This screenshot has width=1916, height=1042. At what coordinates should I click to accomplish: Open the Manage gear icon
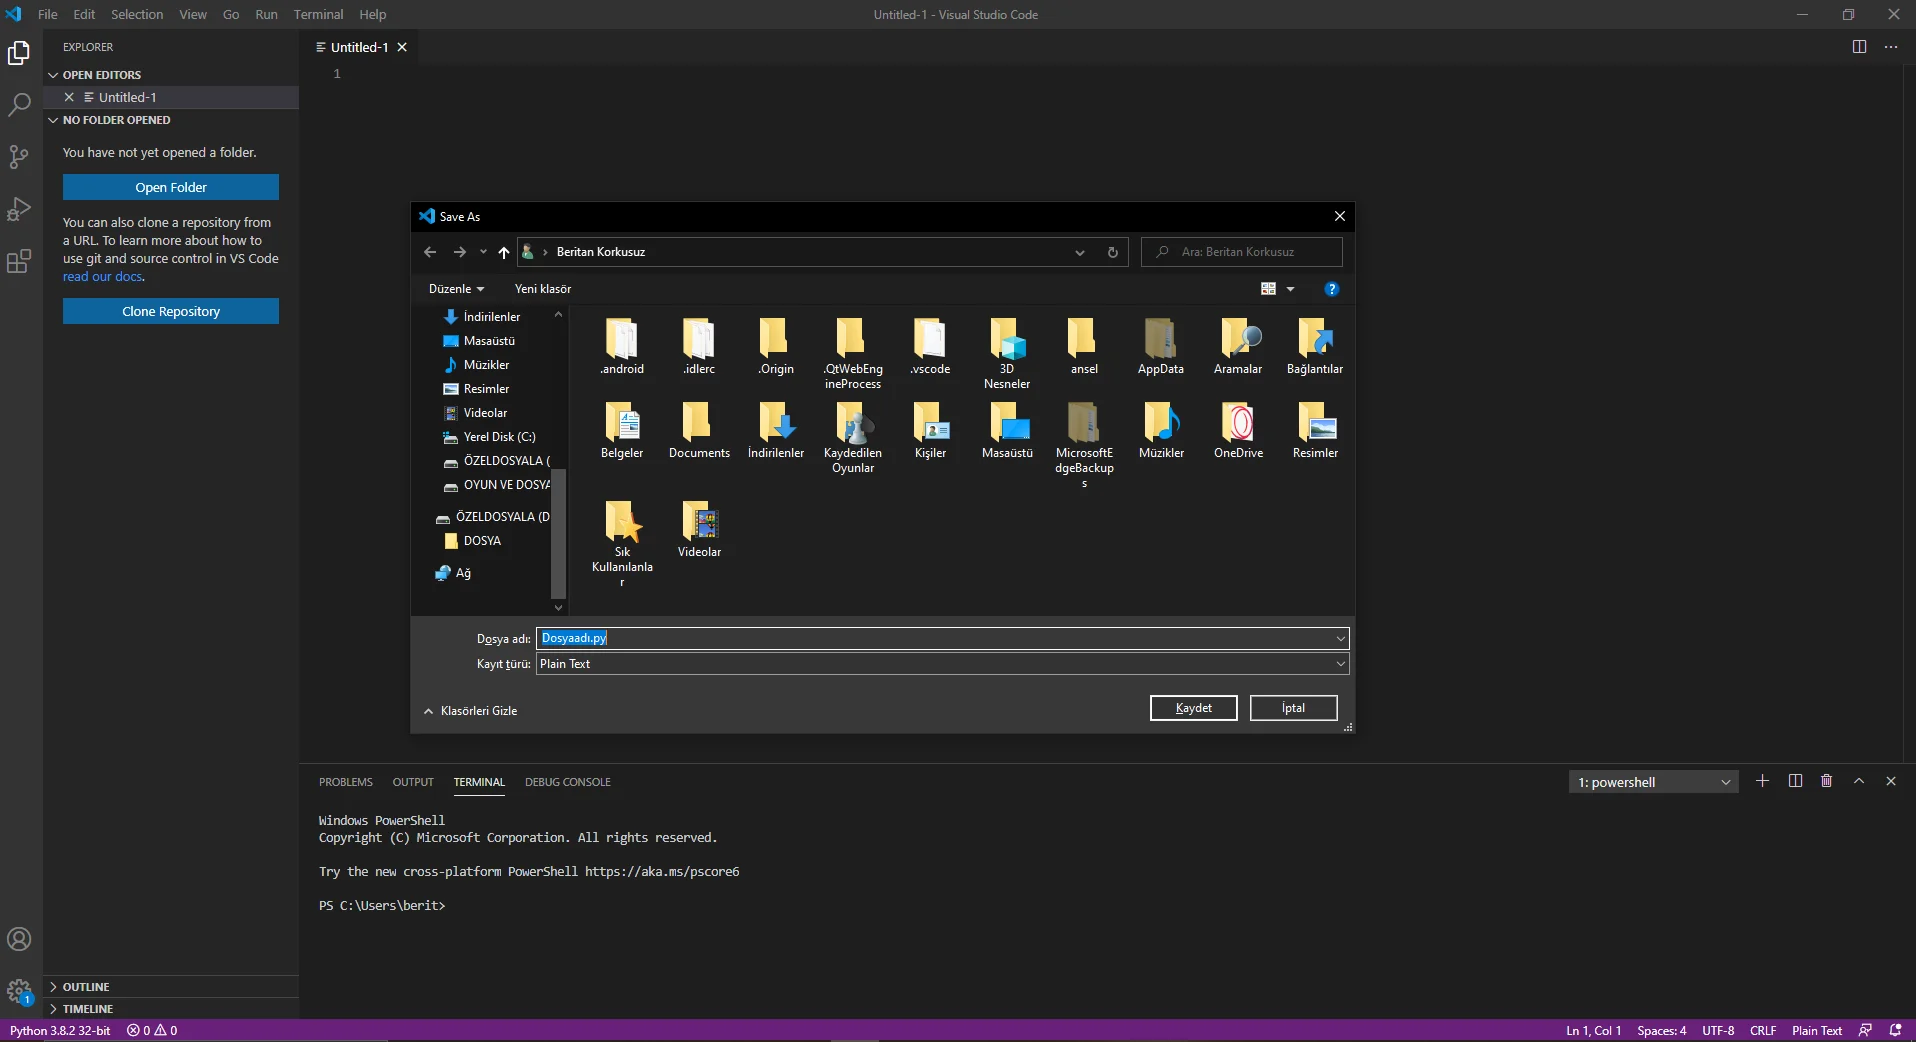pos(19,991)
